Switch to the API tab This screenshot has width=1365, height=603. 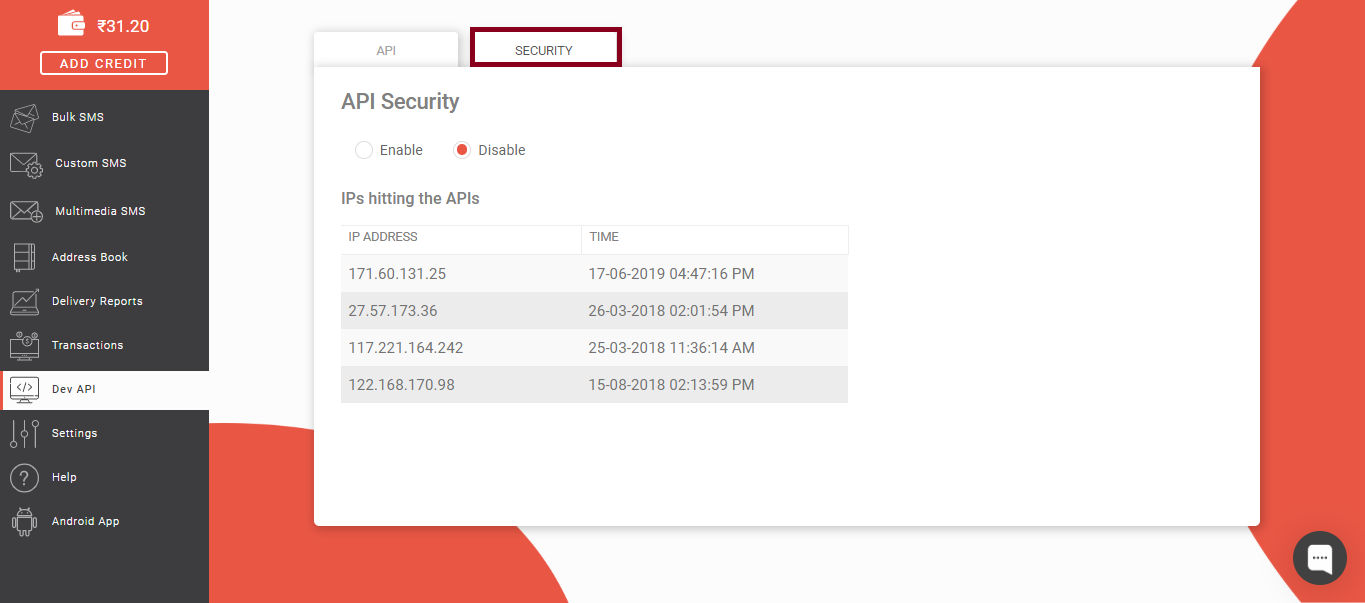(386, 50)
